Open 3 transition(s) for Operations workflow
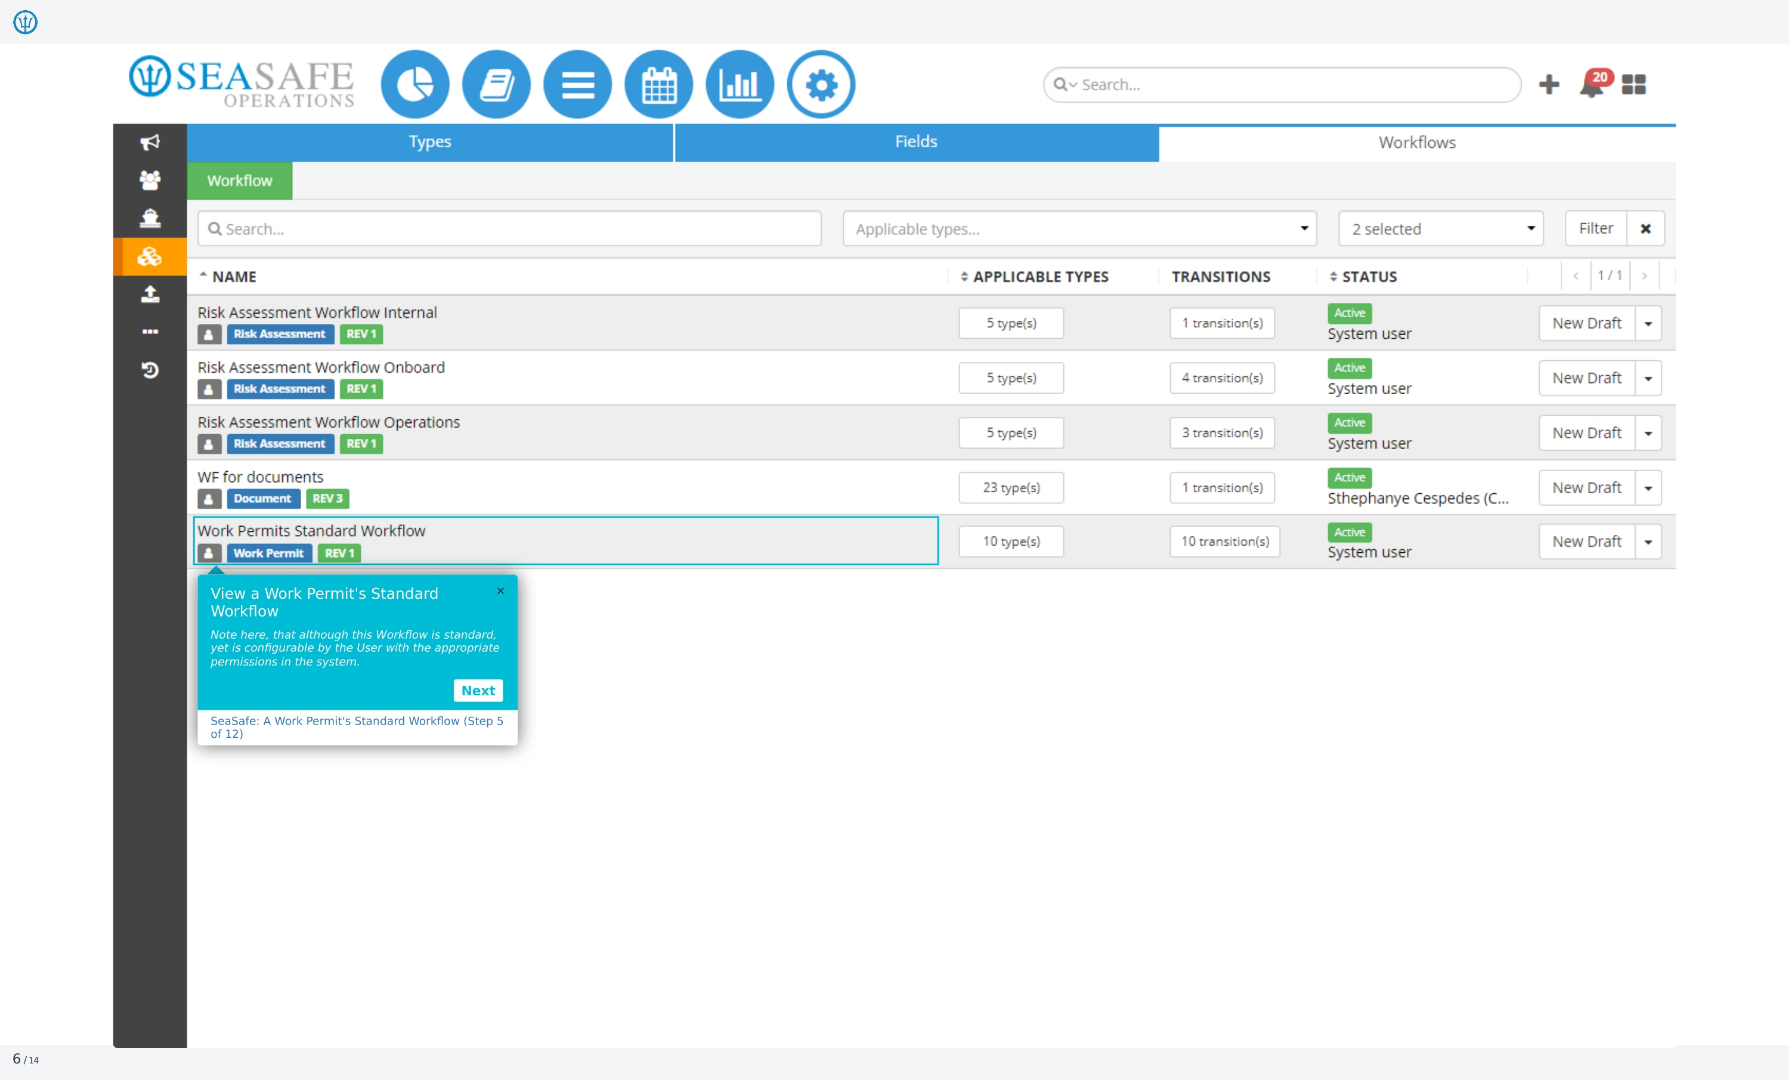The width and height of the screenshot is (1789, 1080). pyautogui.click(x=1222, y=433)
